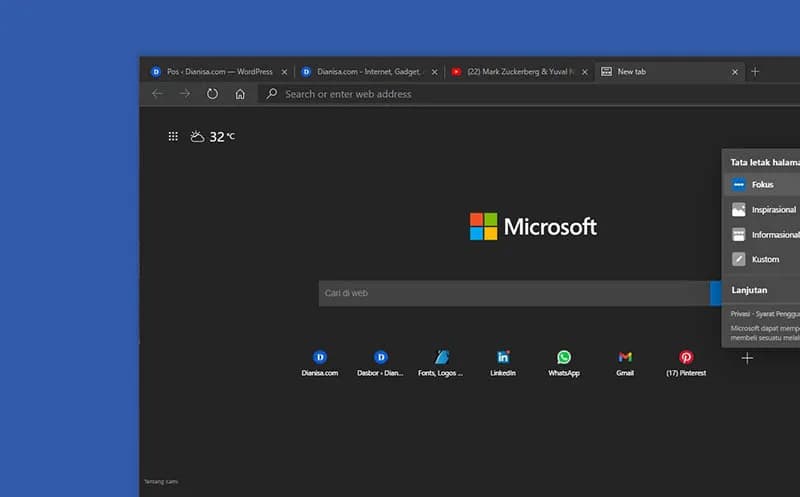This screenshot has height=497, width=800.
Task: Go to the home page via house icon
Action: (240, 94)
